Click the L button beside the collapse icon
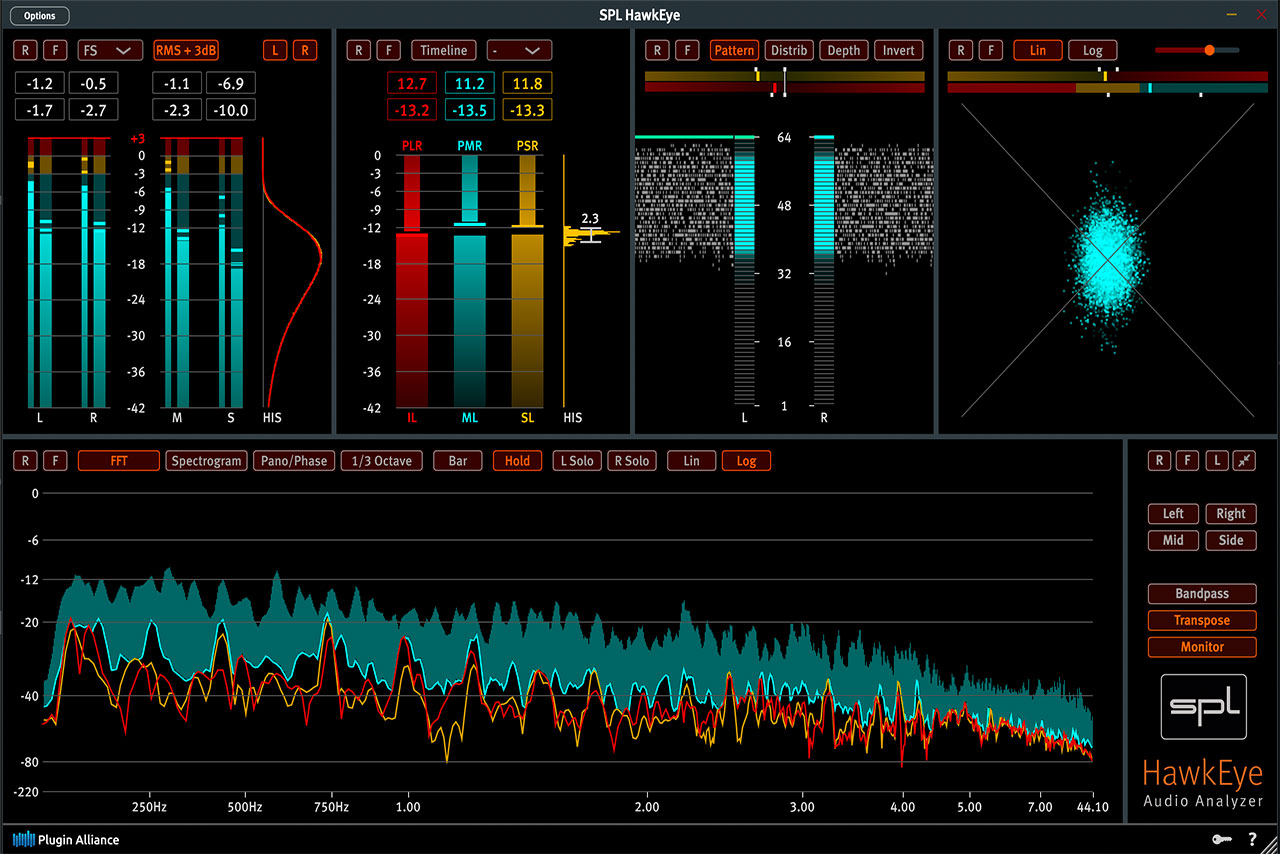This screenshot has height=854, width=1280. (1215, 461)
